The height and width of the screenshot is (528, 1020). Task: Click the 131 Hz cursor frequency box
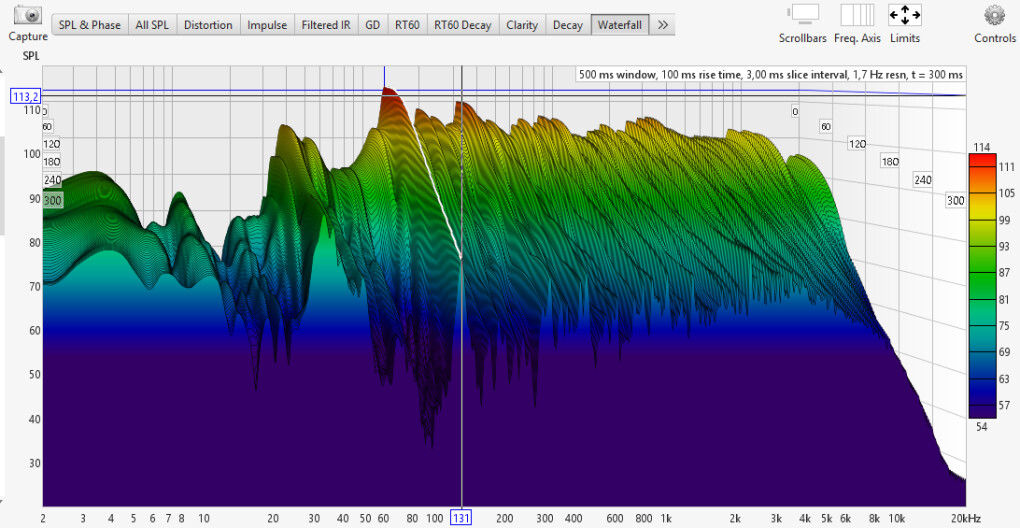461,518
